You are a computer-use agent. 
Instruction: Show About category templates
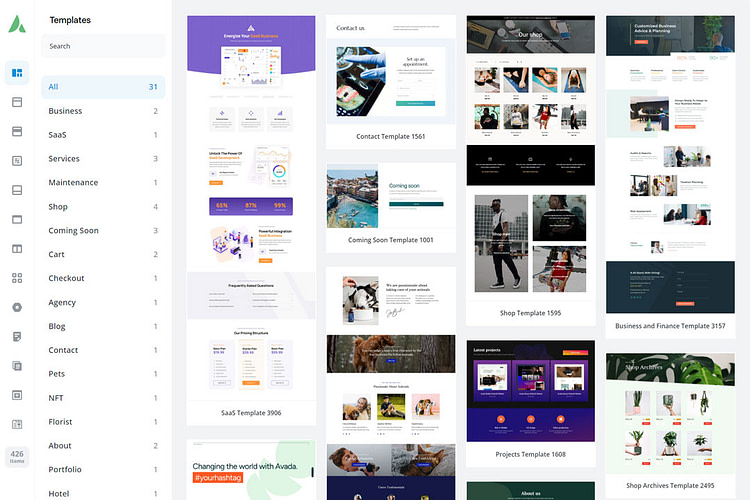tap(103, 445)
